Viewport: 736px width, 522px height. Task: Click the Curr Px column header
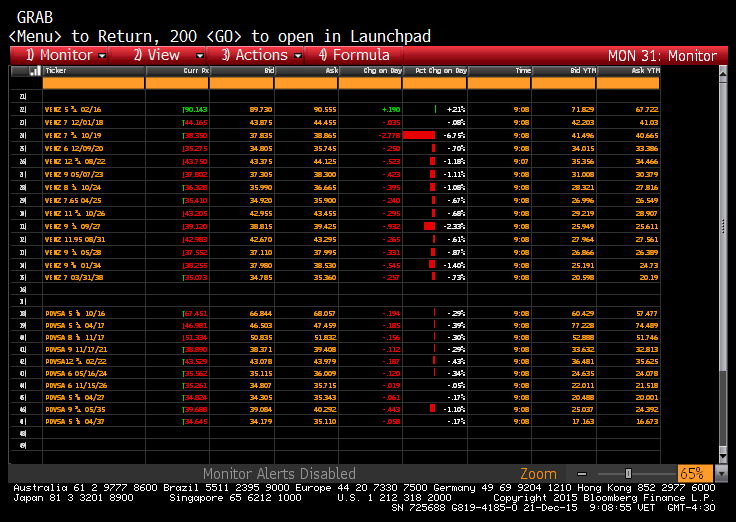(177, 71)
